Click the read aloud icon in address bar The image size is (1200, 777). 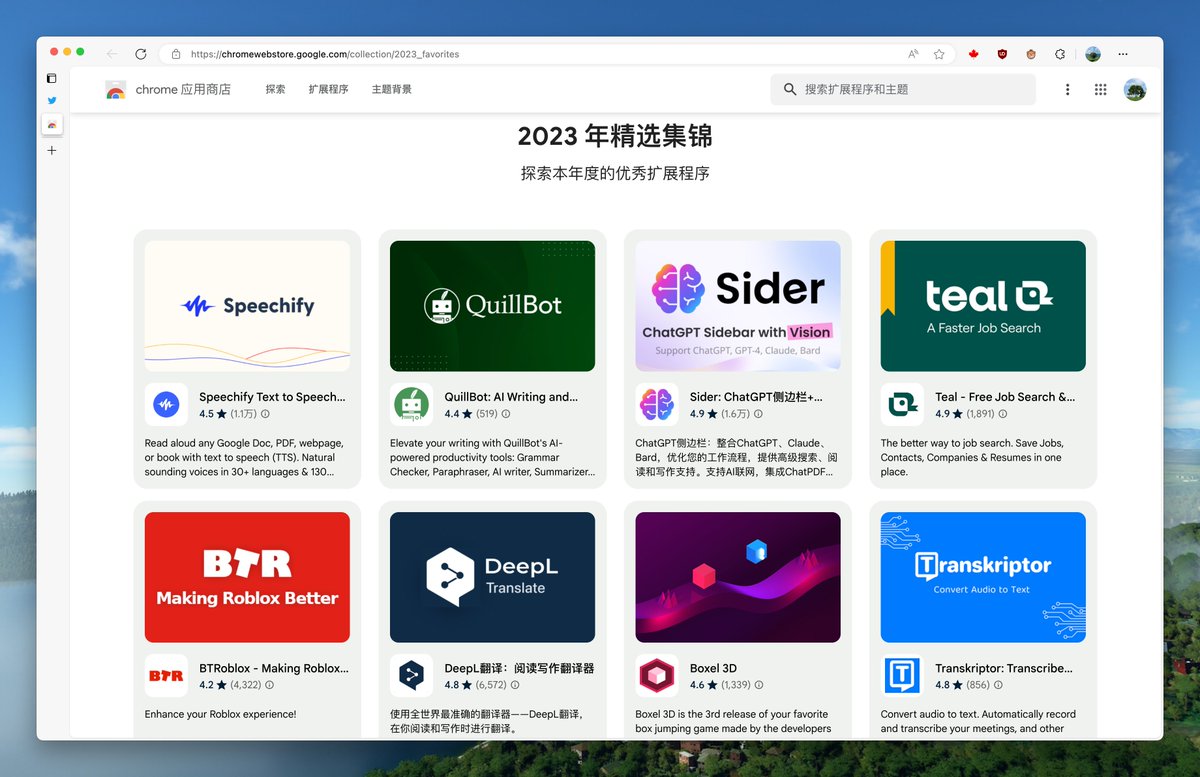(x=913, y=54)
